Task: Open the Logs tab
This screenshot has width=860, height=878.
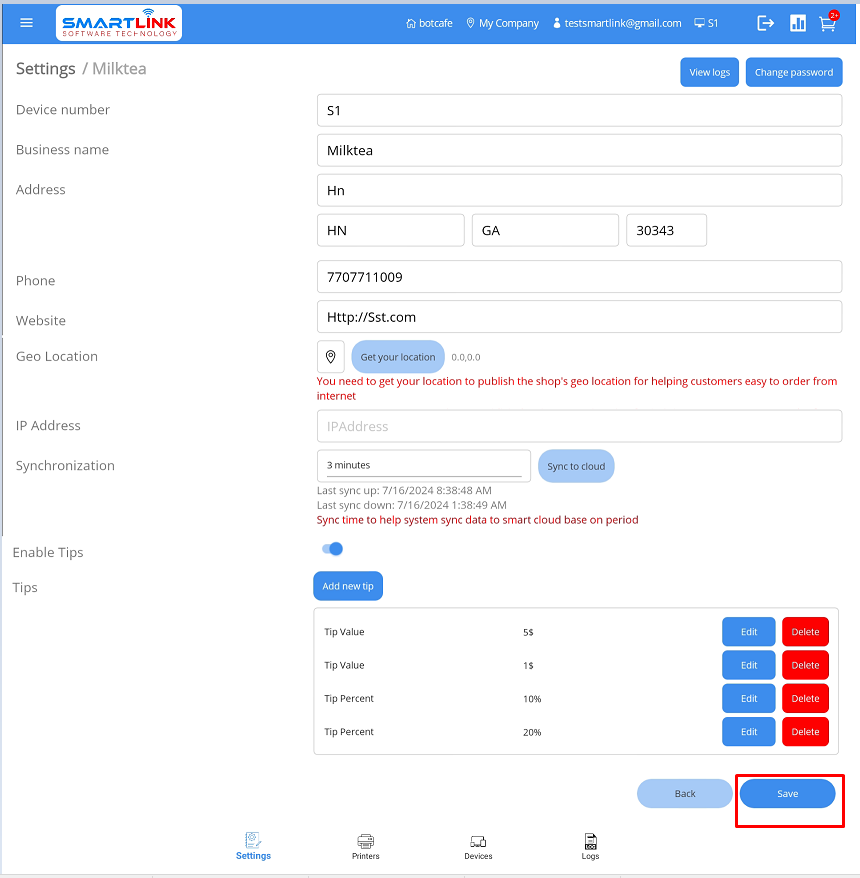Action: (591, 846)
